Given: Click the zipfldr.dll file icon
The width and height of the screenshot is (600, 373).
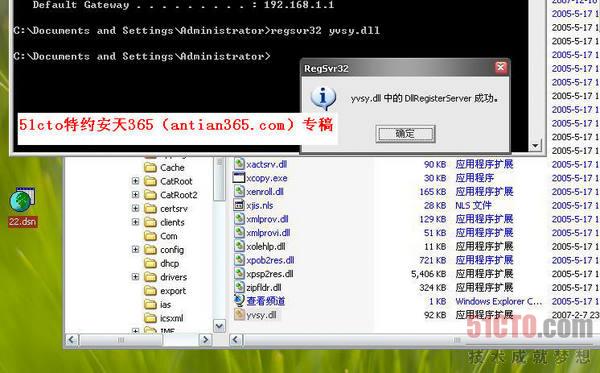Looking at the screenshot, I should click(x=239, y=287).
